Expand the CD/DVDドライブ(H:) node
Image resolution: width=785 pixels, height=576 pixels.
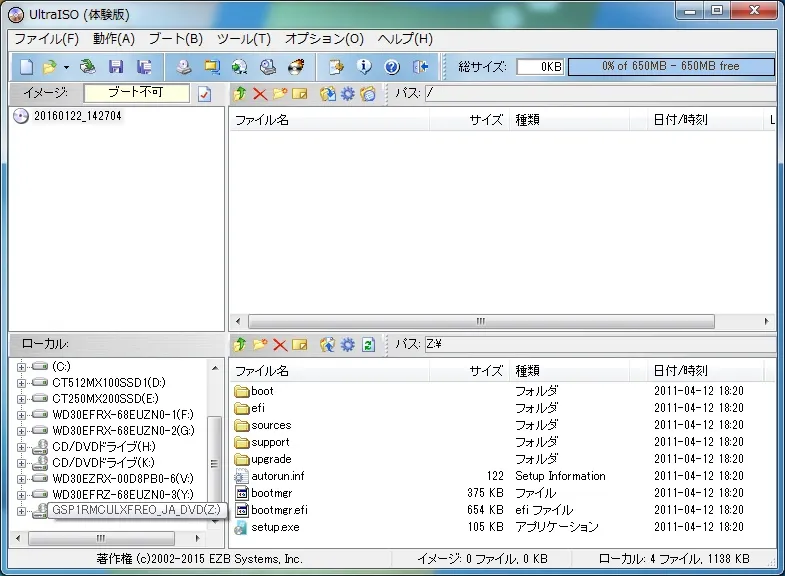point(21,447)
